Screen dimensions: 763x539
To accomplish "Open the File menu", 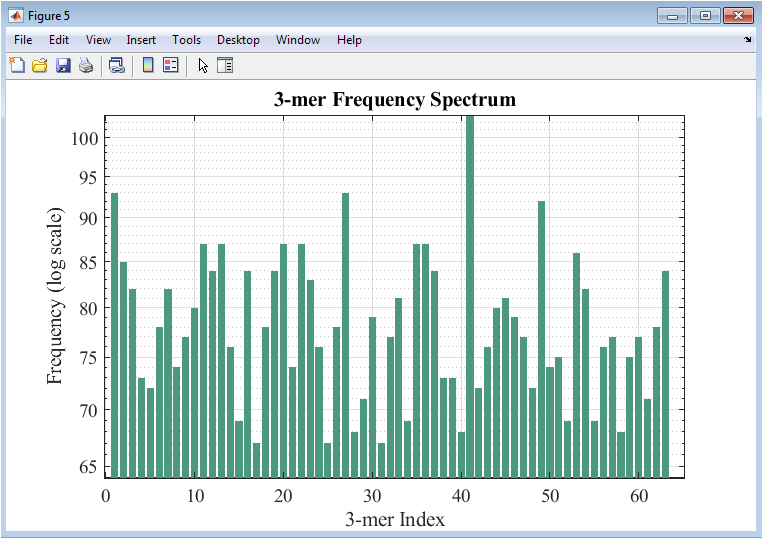I will [x=23, y=40].
